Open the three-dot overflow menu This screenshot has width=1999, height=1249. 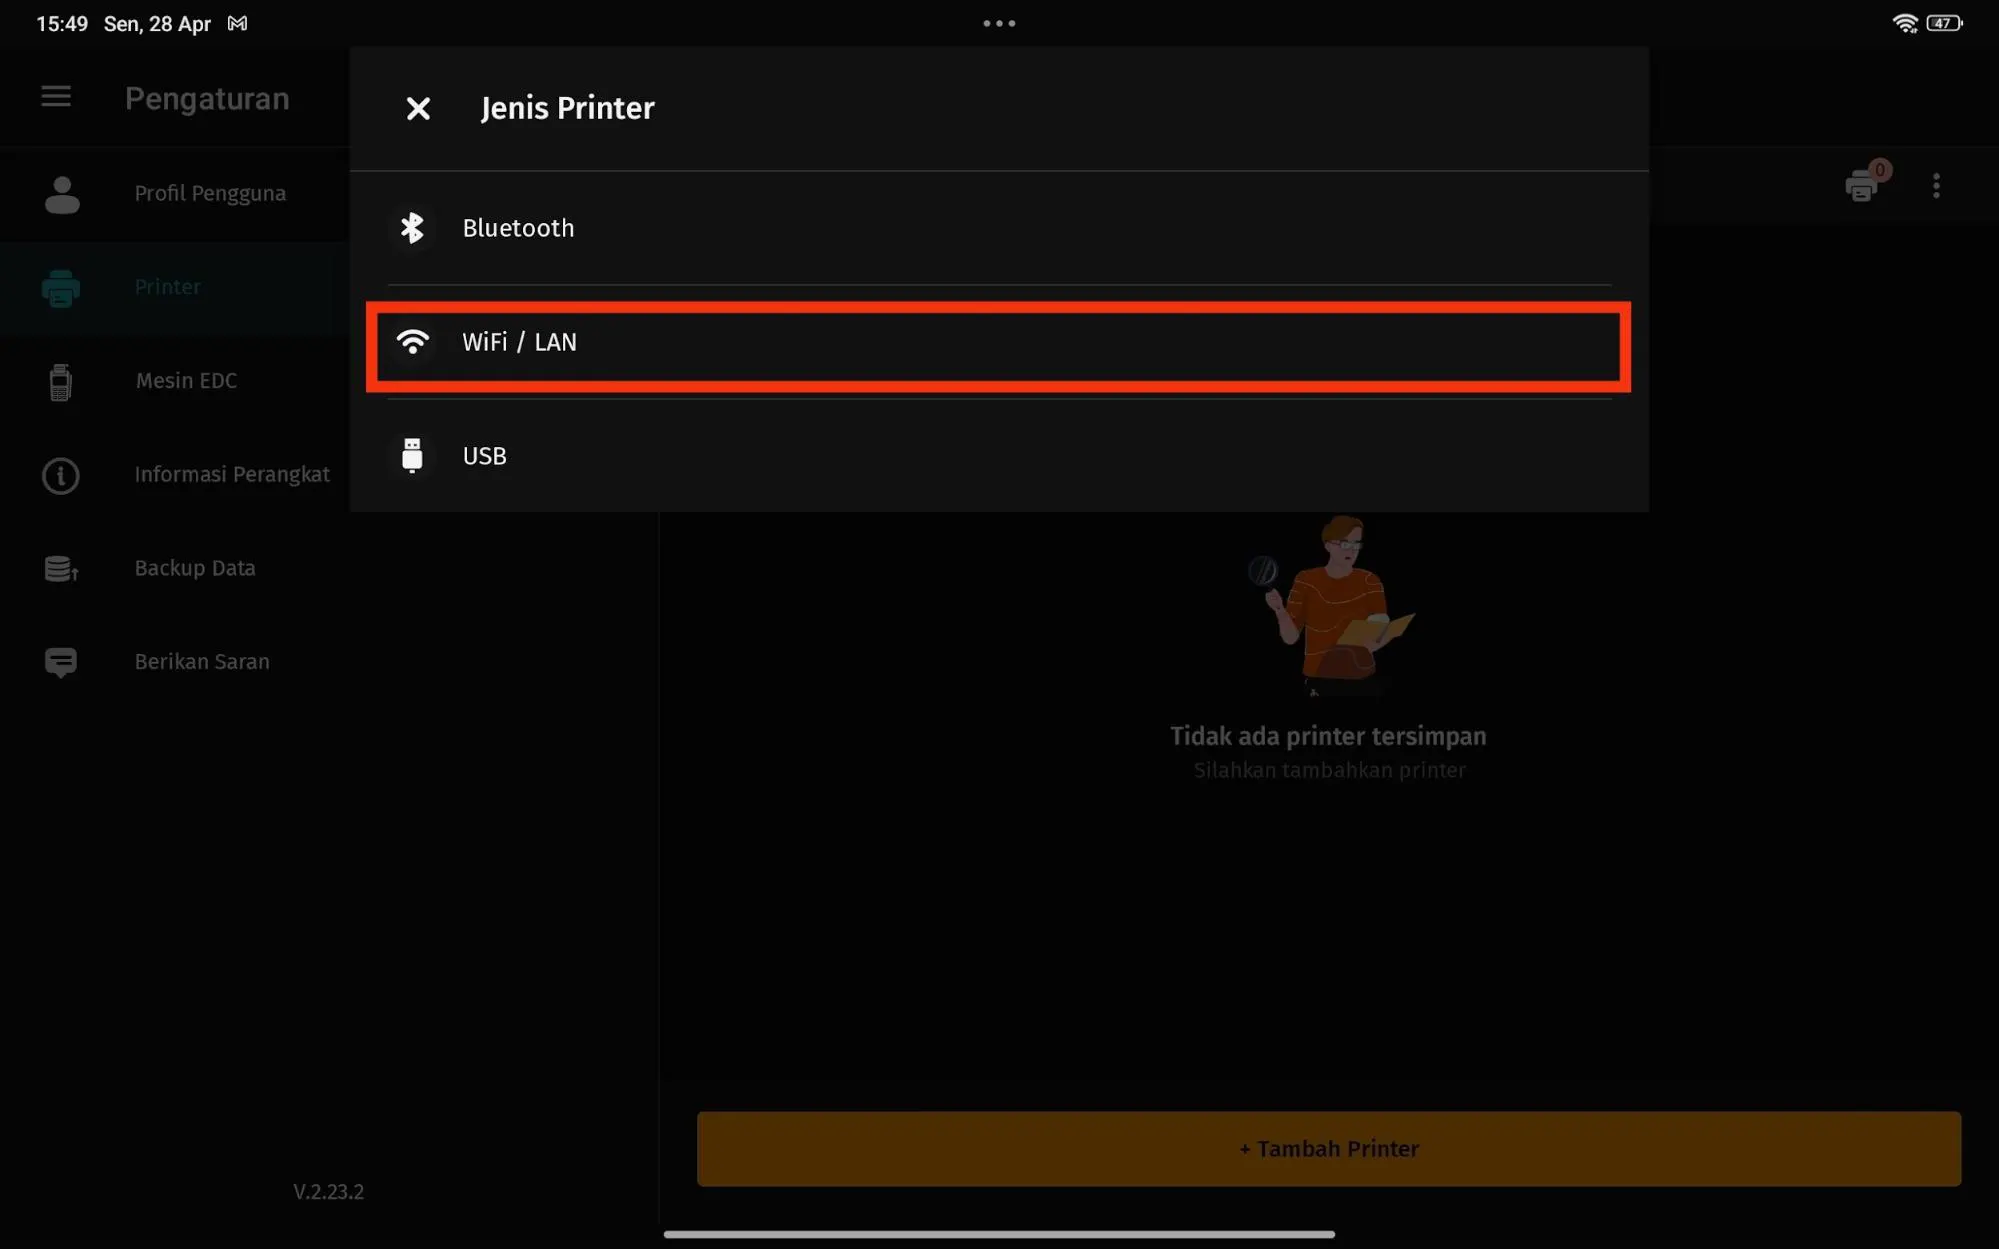[1936, 186]
